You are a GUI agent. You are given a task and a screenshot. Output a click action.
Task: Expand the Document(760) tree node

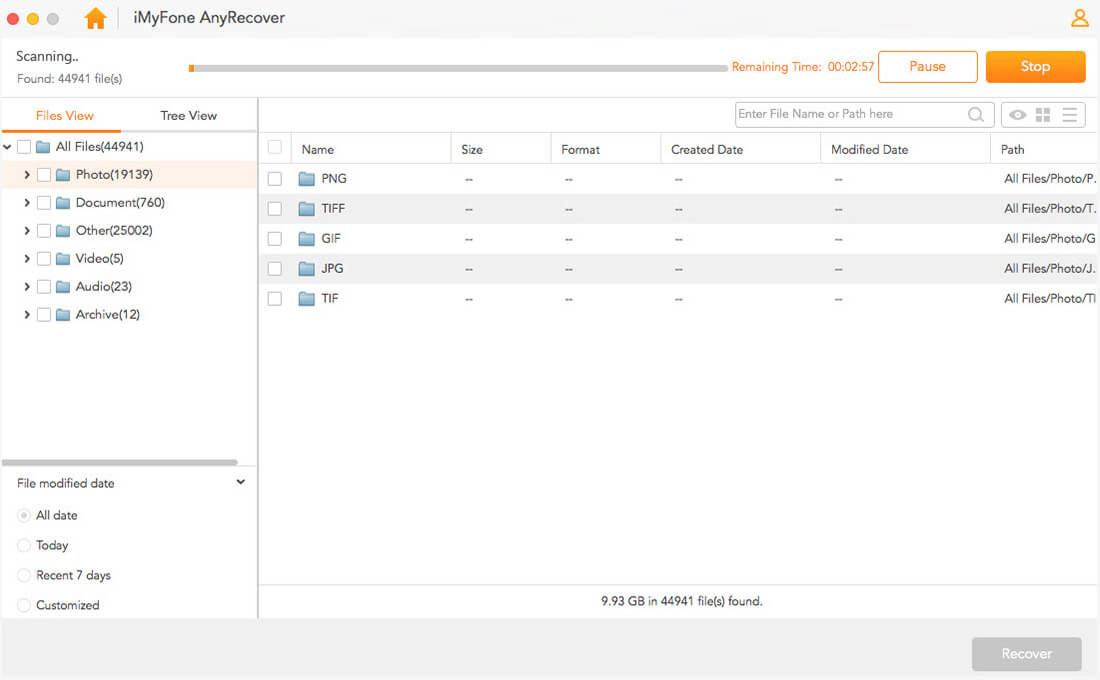pos(27,203)
